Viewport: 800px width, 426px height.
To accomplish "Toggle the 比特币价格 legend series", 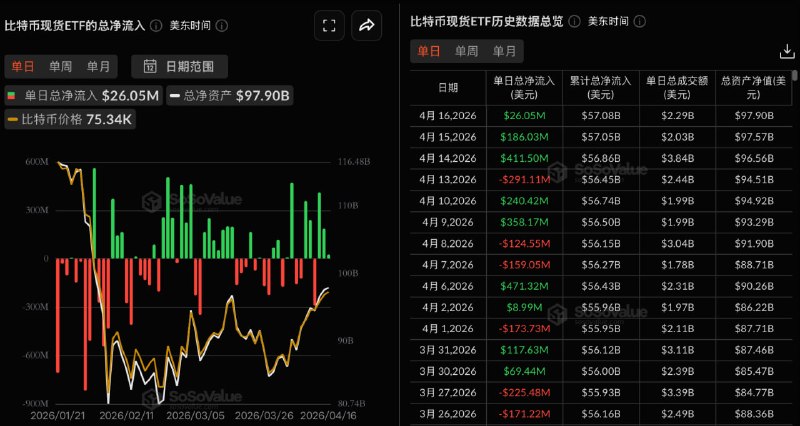I will (70, 120).
